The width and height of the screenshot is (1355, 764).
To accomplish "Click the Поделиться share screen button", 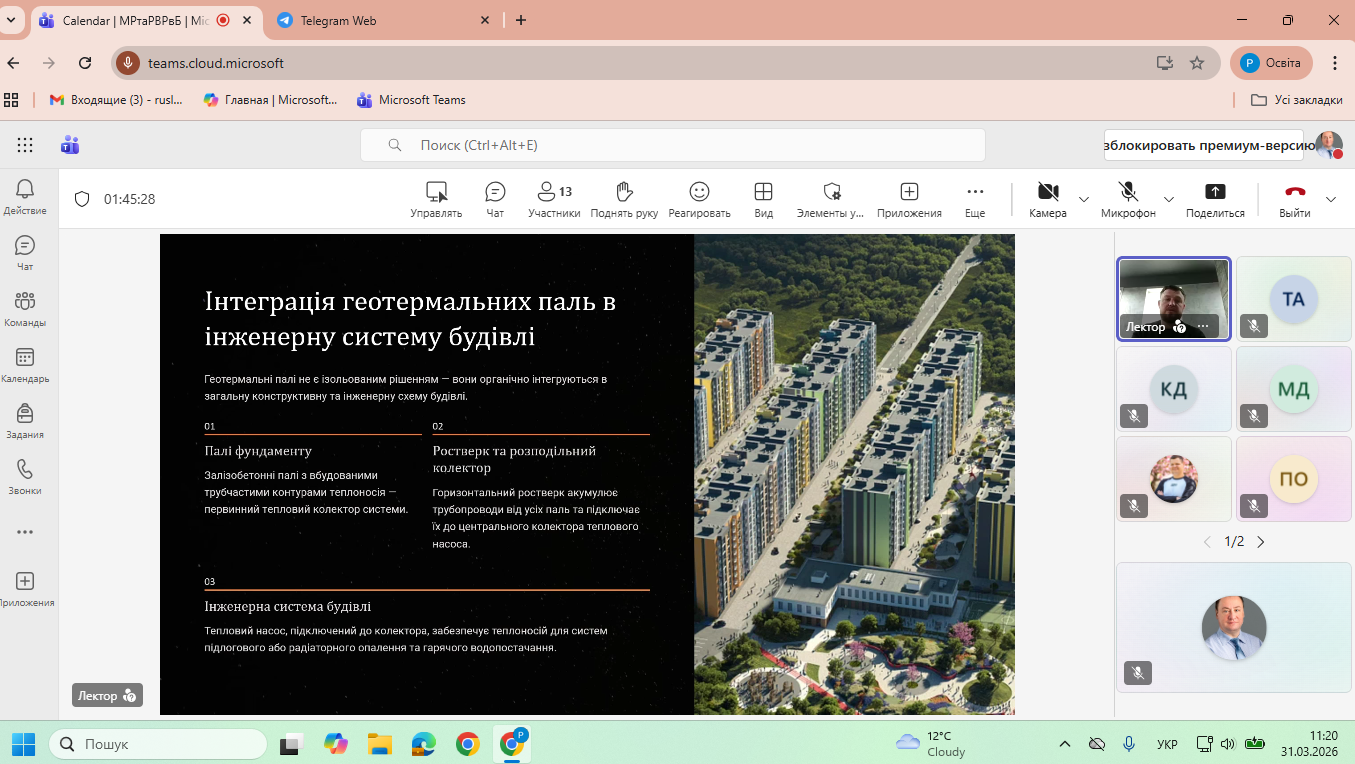I will [1215, 198].
